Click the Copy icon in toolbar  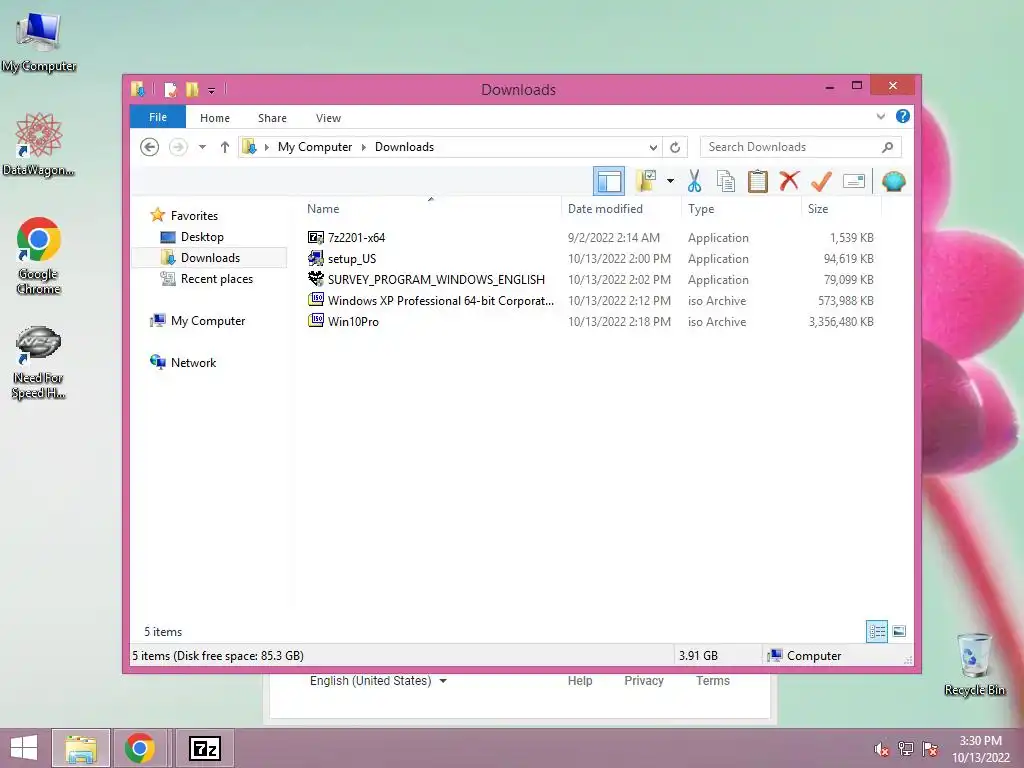tap(726, 181)
